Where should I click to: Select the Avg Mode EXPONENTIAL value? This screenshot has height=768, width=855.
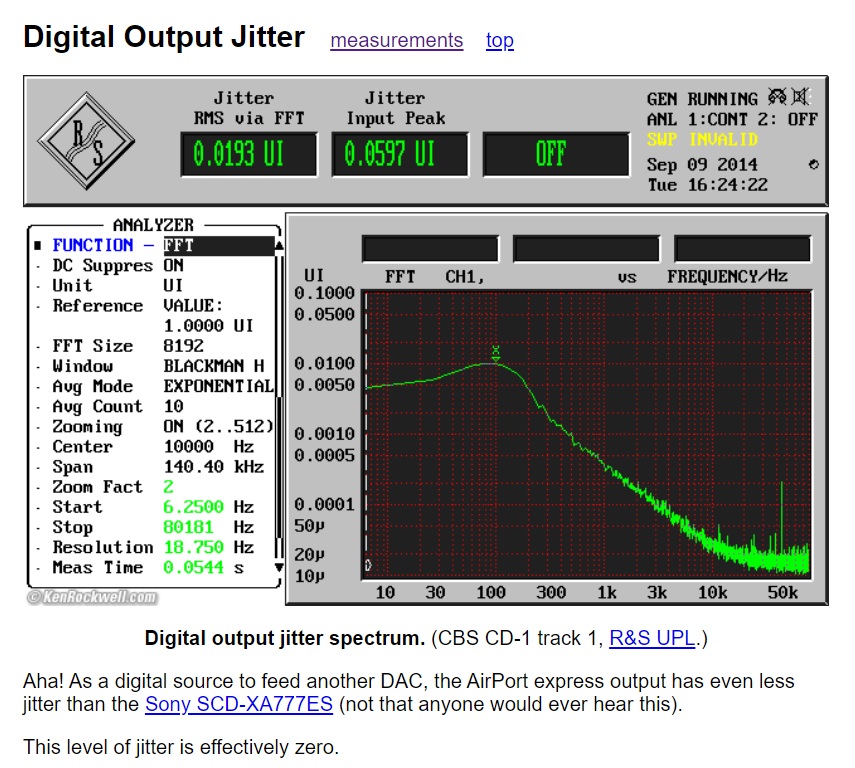click(218, 386)
